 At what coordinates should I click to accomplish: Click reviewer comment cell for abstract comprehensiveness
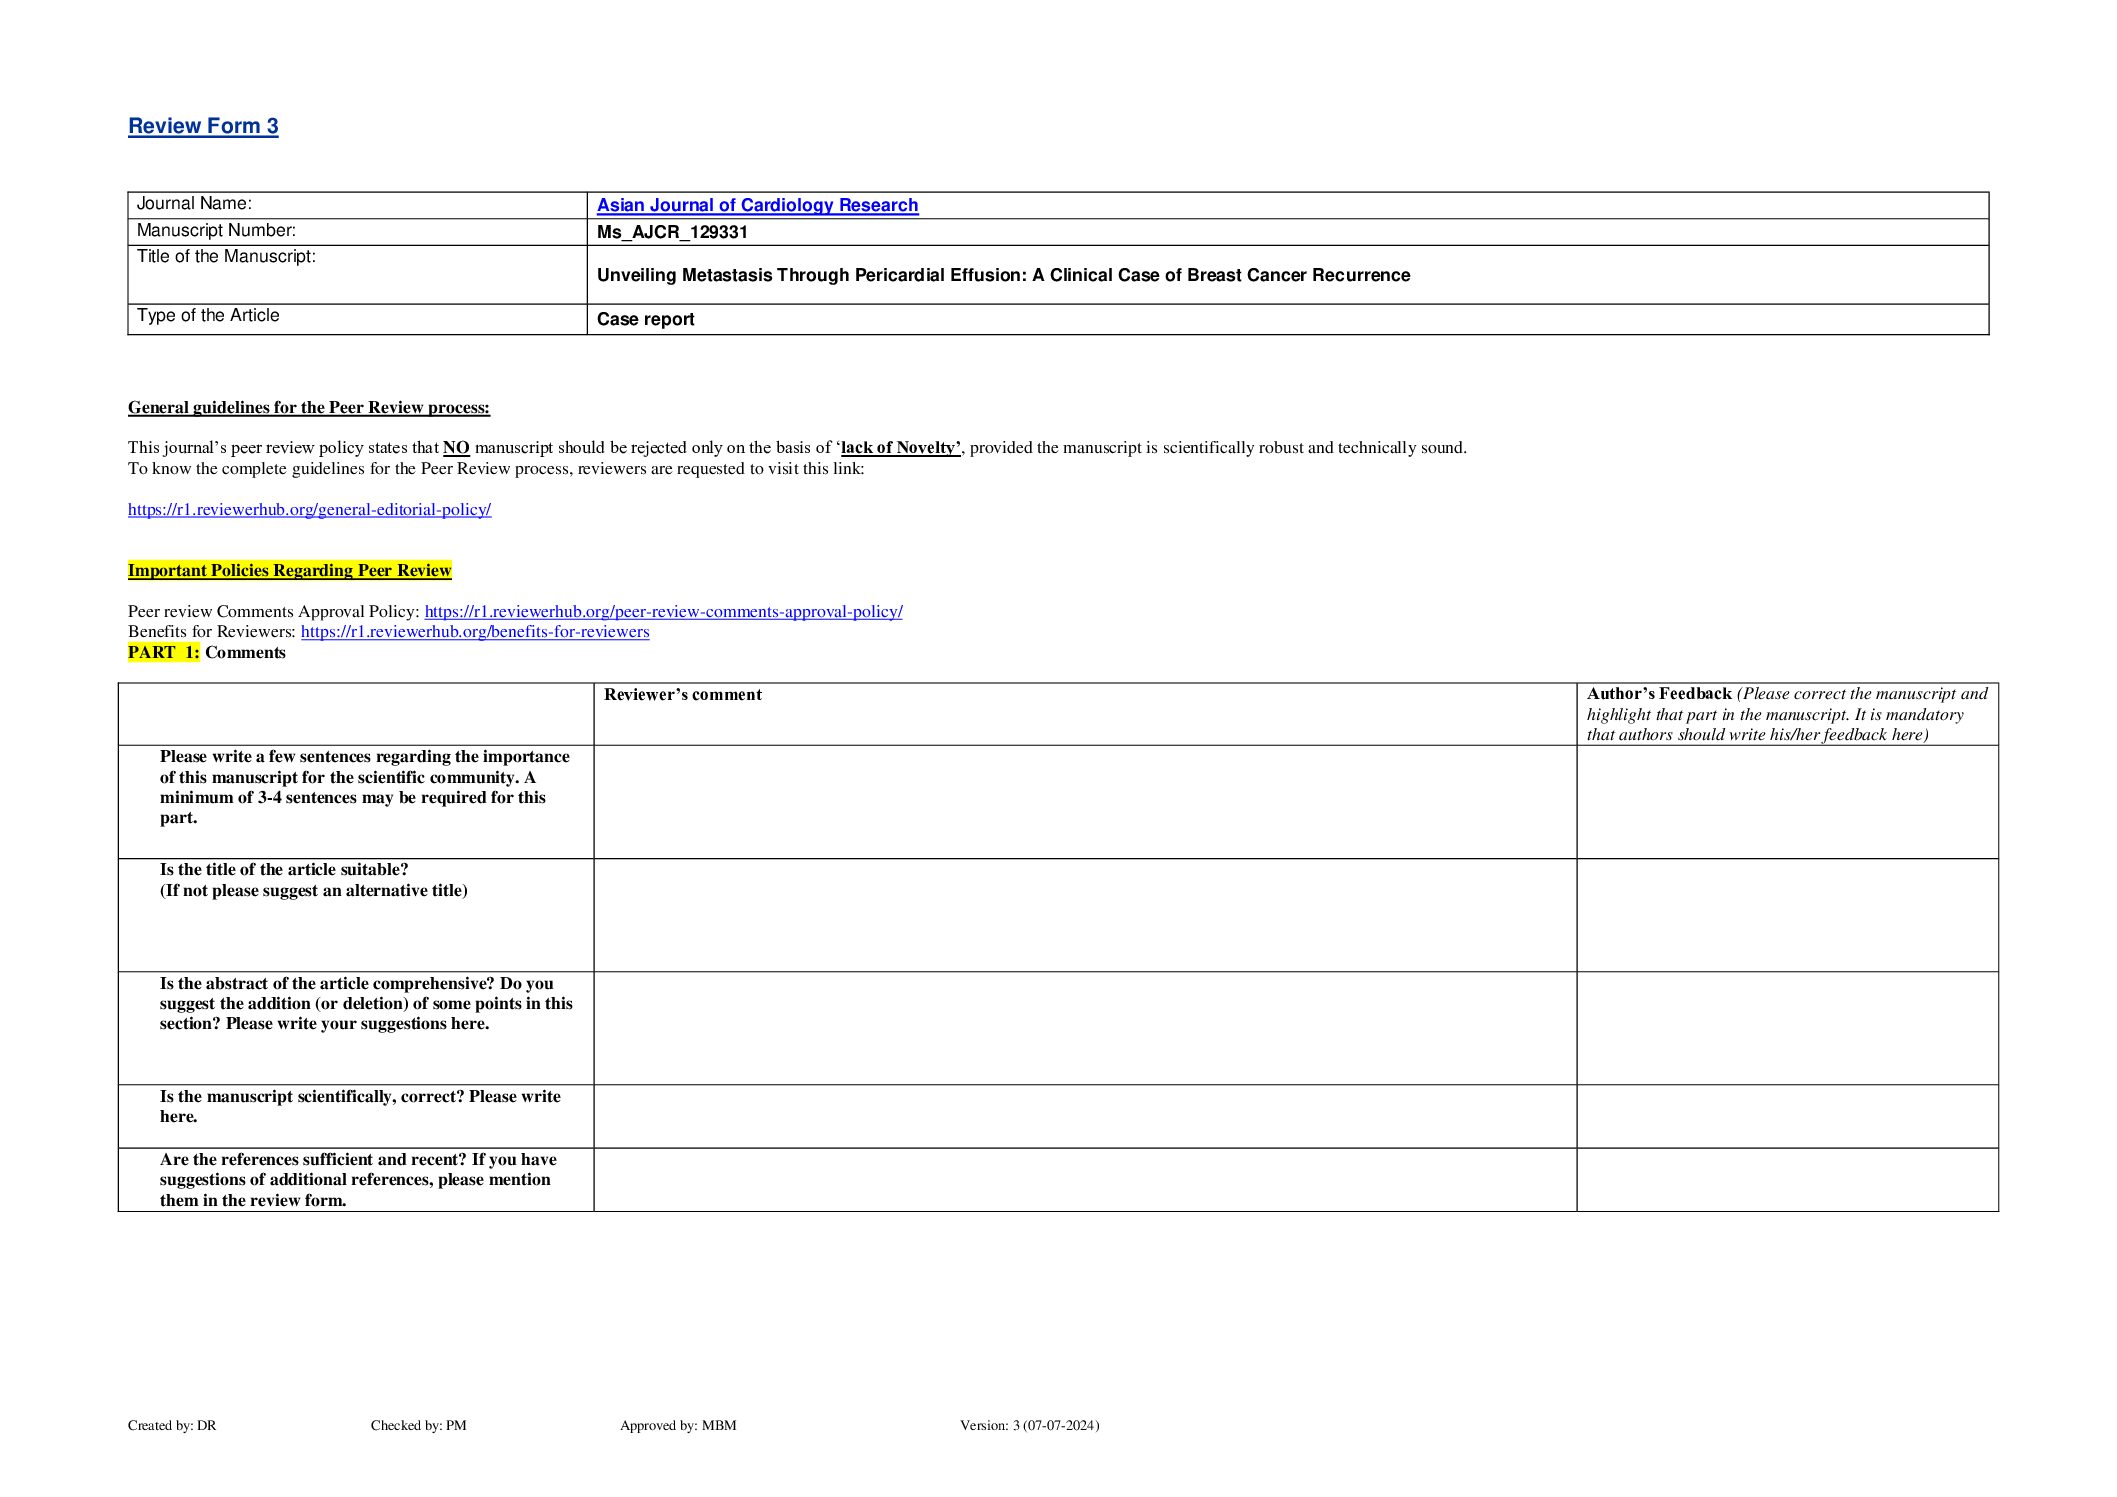pos(1084,1027)
